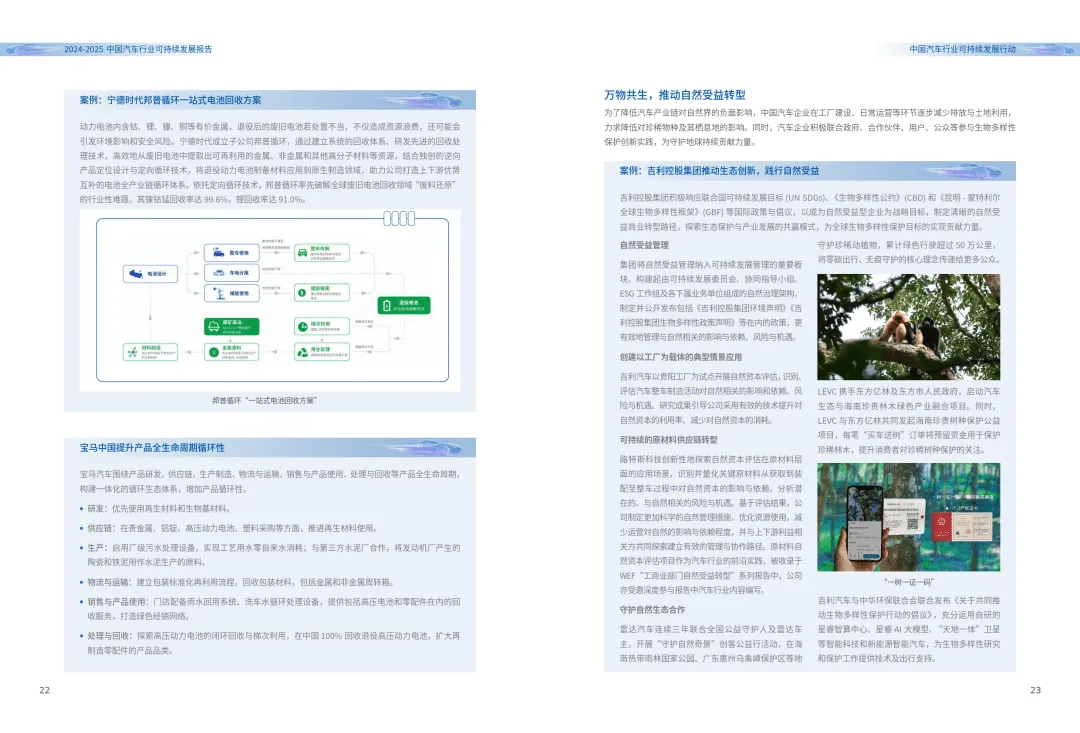Click the subheading 可持续的原材料供应链转型
The width and height of the screenshot is (1080, 733).
(668, 440)
